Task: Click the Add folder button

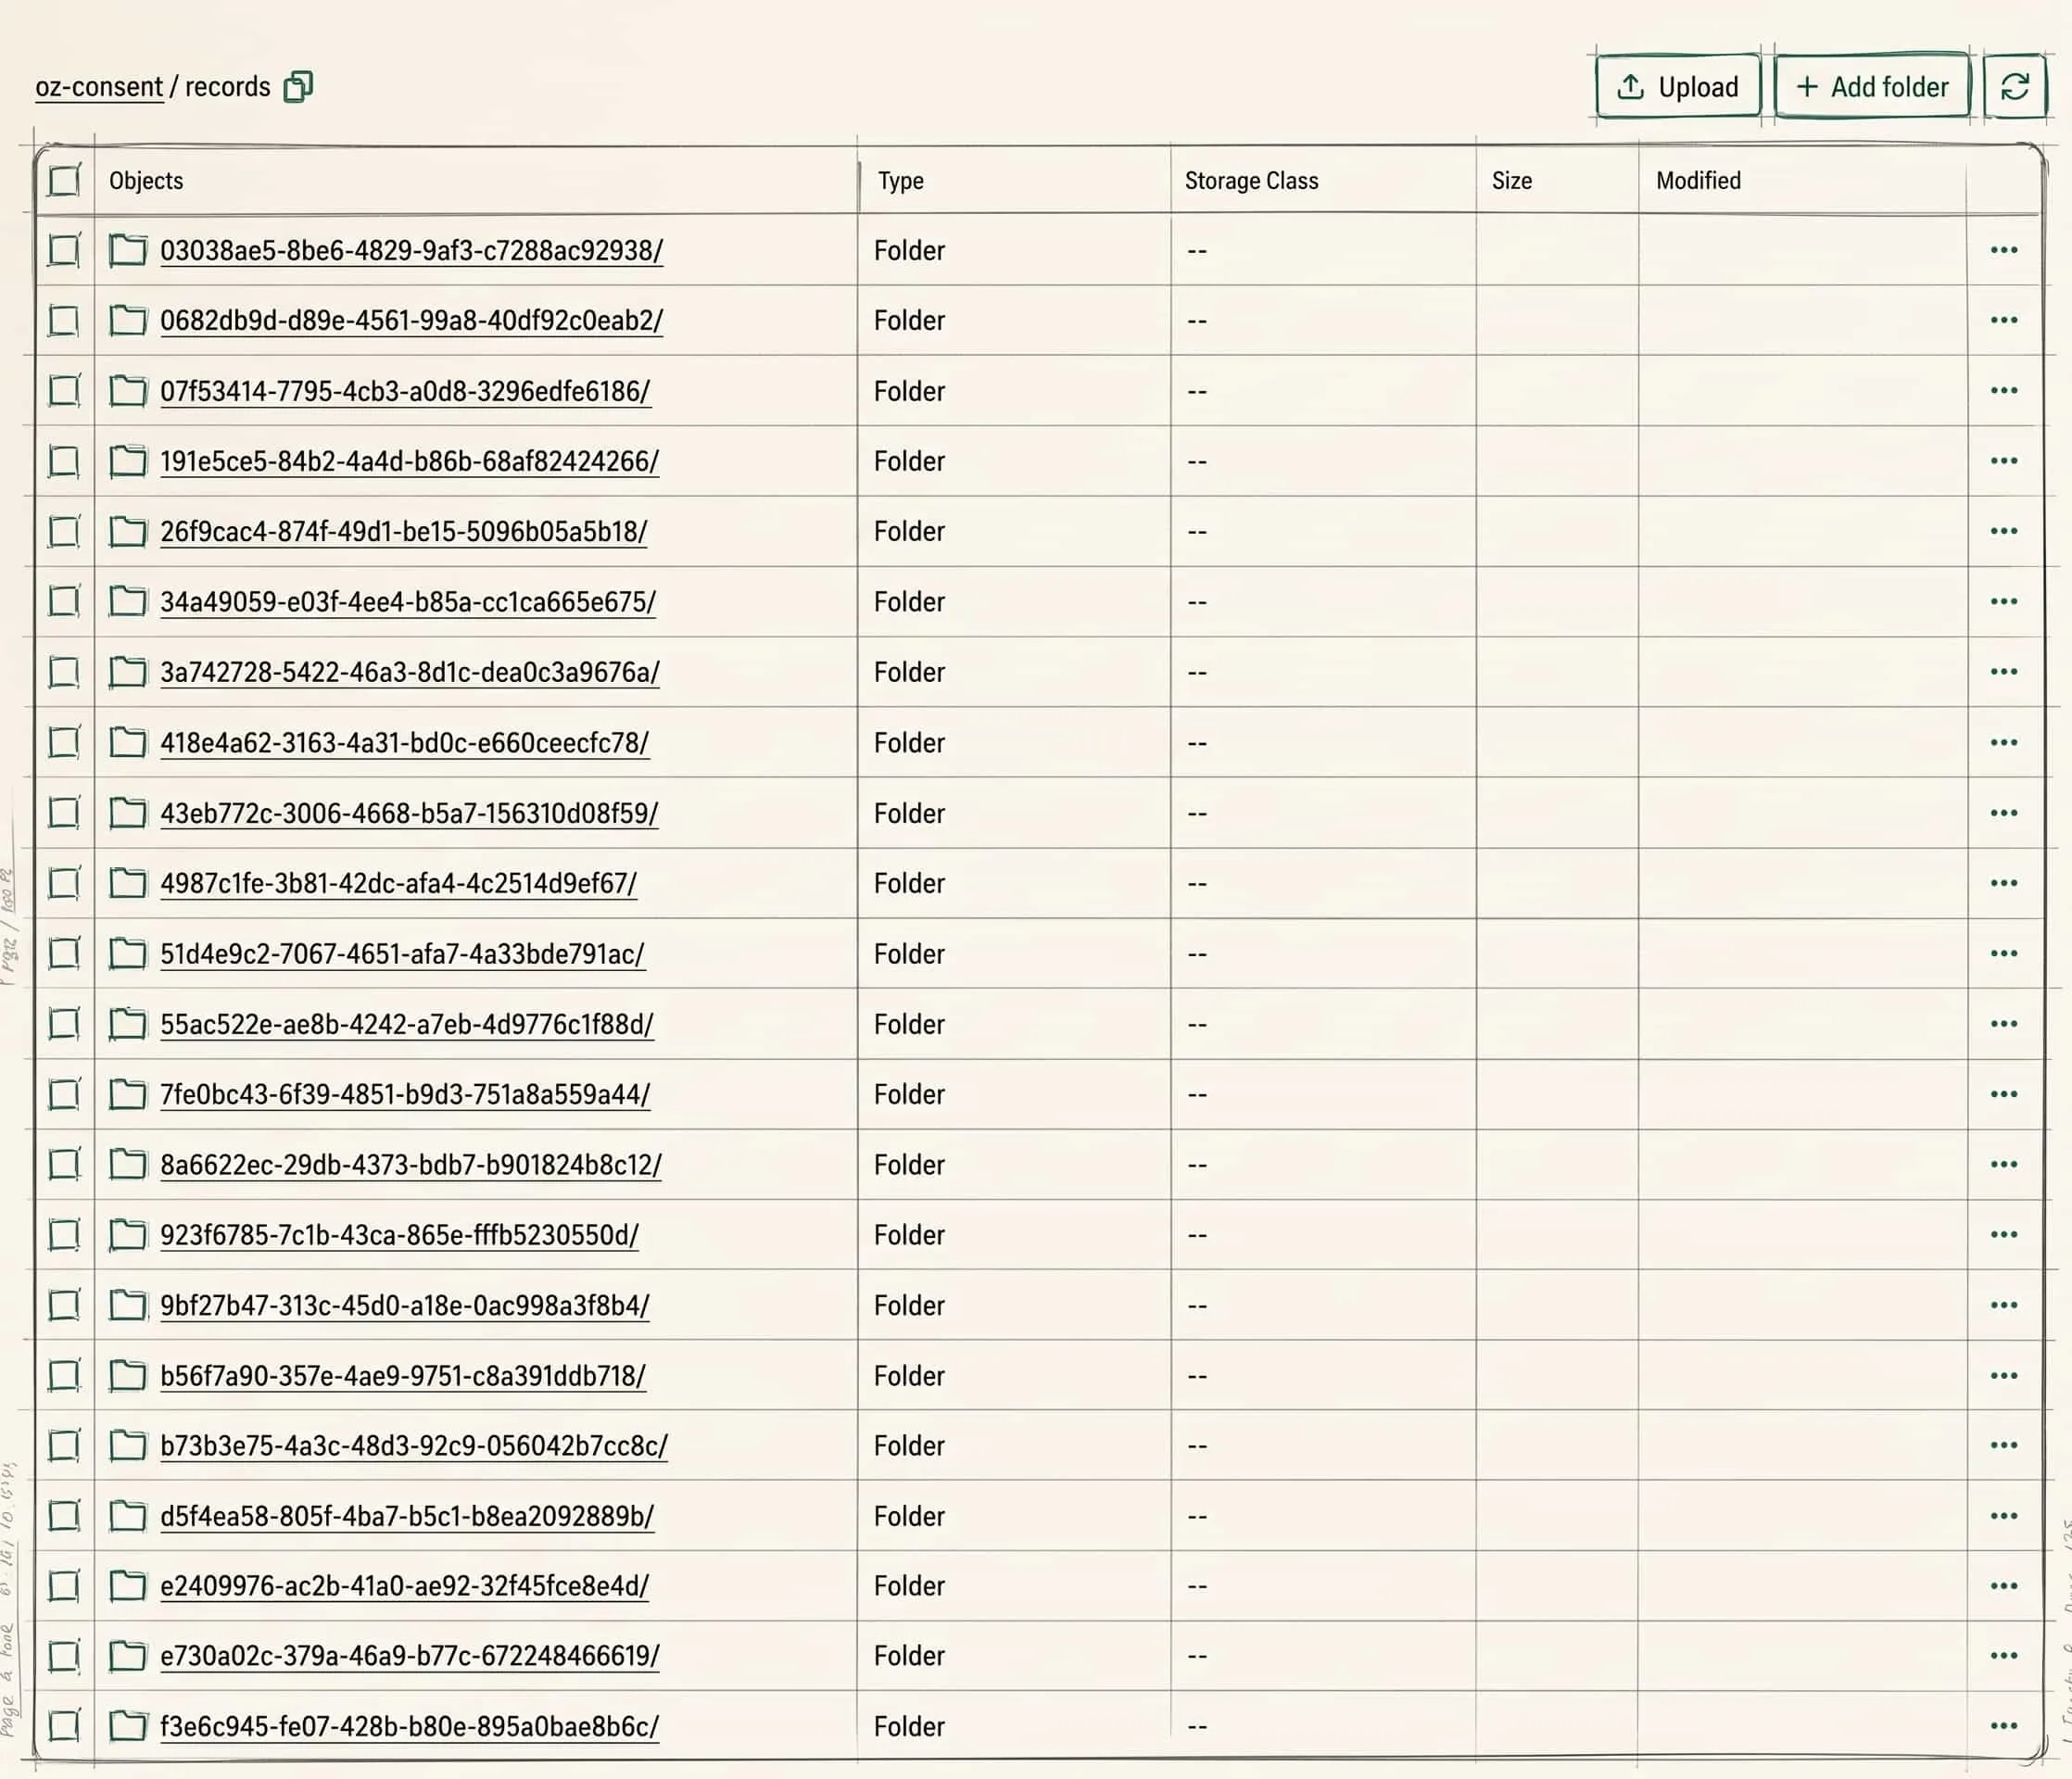Action: tap(1872, 87)
